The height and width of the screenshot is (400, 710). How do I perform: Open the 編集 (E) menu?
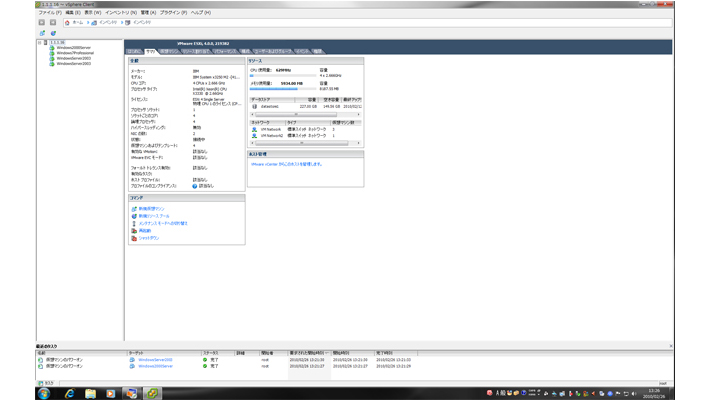pos(72,13)
